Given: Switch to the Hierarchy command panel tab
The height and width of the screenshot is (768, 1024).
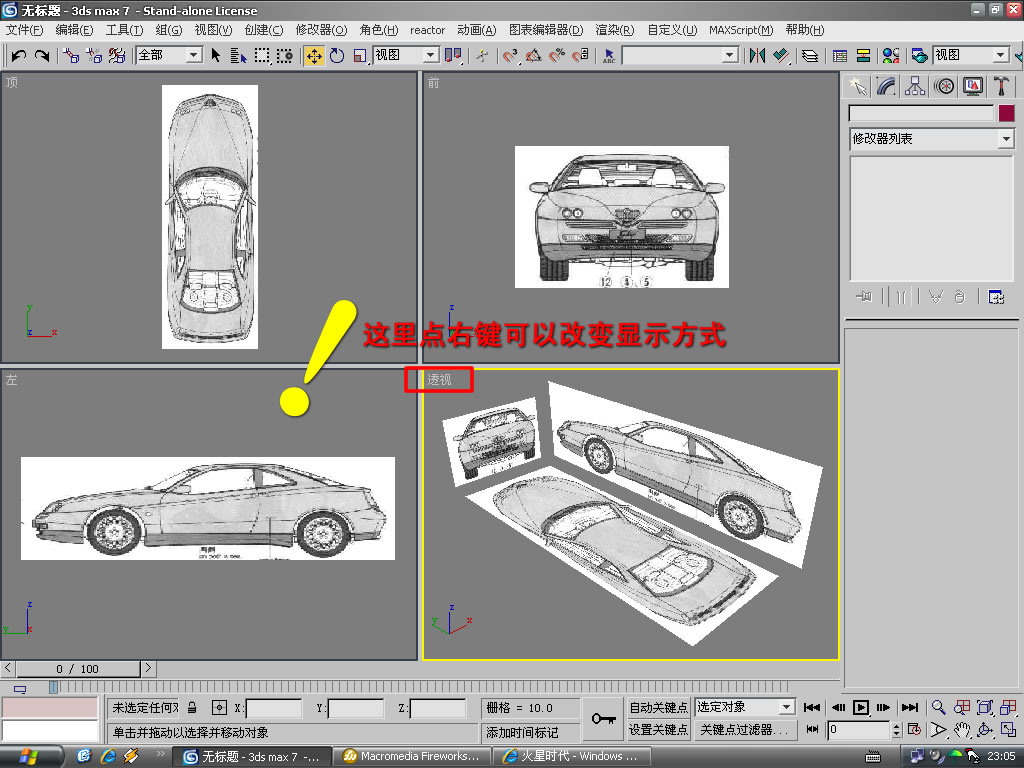Looking at the screenshot, I should click(915, 86).
